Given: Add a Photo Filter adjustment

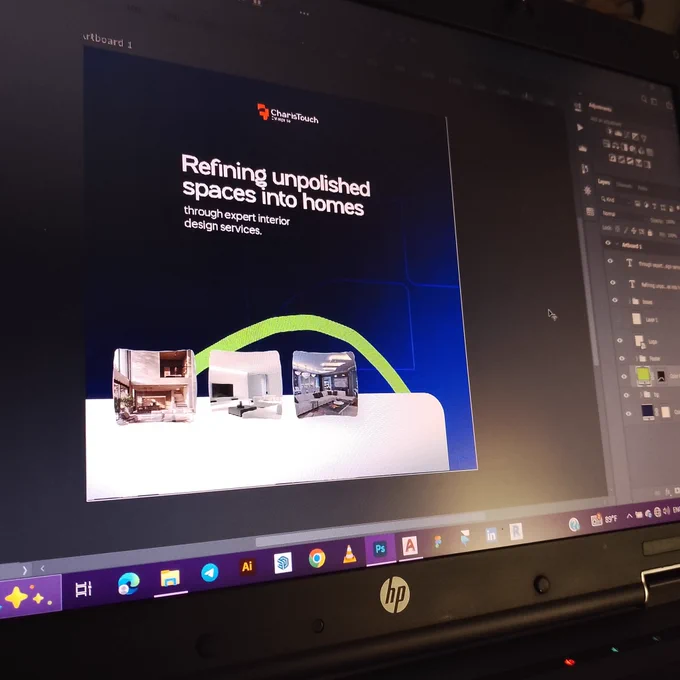Looking at the screenshot, I should (632, 149).
